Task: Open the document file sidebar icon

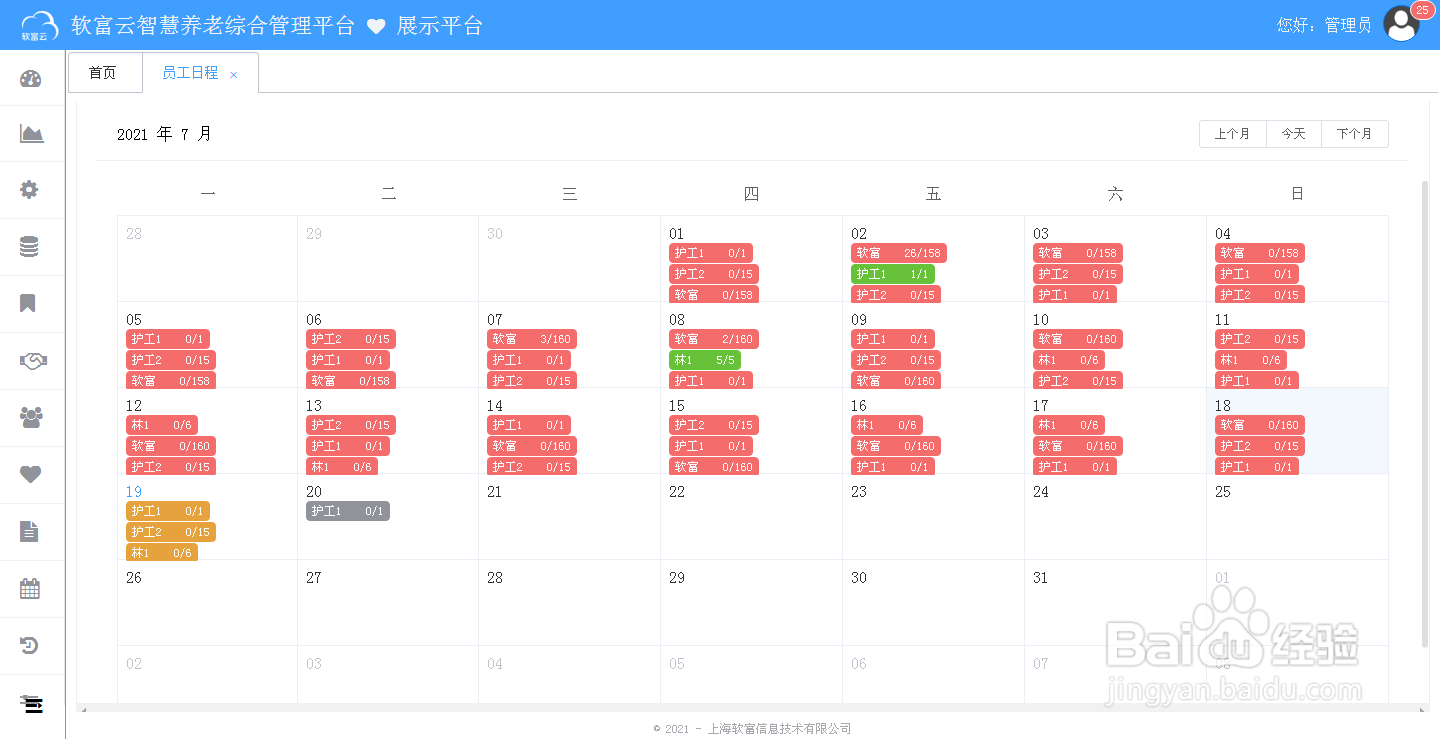Action: (x=30, y=531)
